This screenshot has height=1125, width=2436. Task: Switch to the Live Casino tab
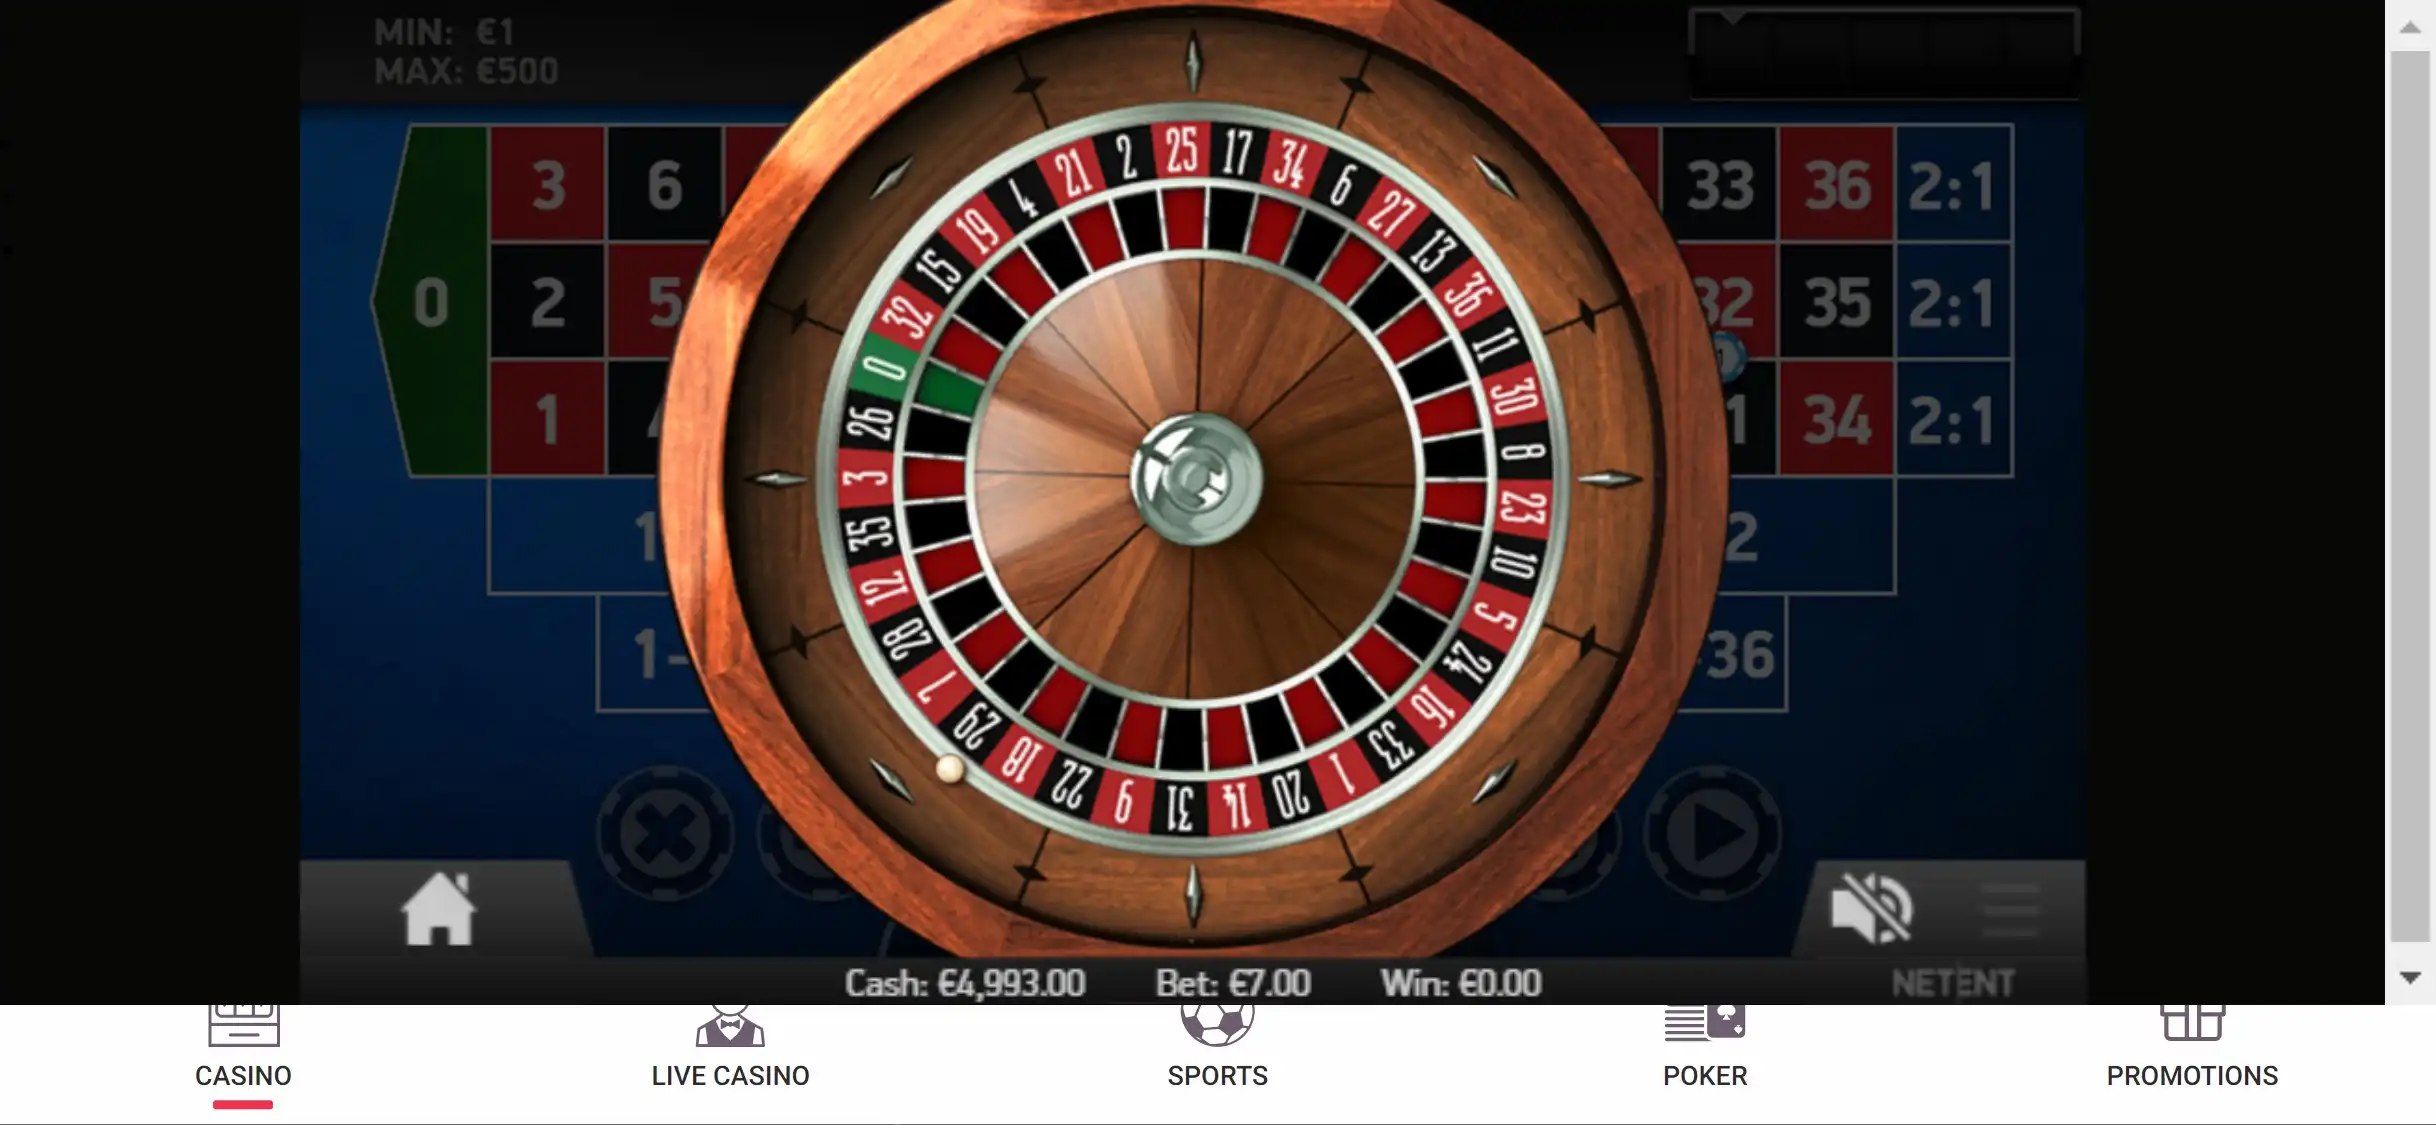730,1057
